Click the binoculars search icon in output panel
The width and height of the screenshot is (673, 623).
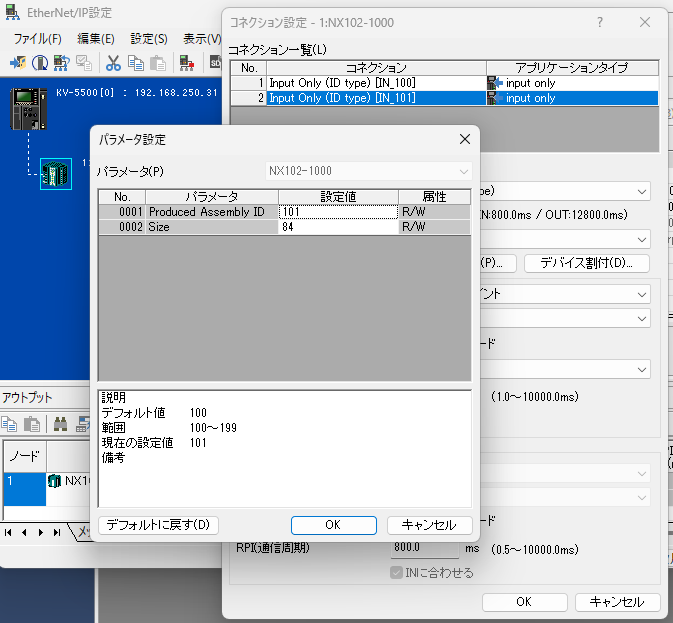(61, 423)
